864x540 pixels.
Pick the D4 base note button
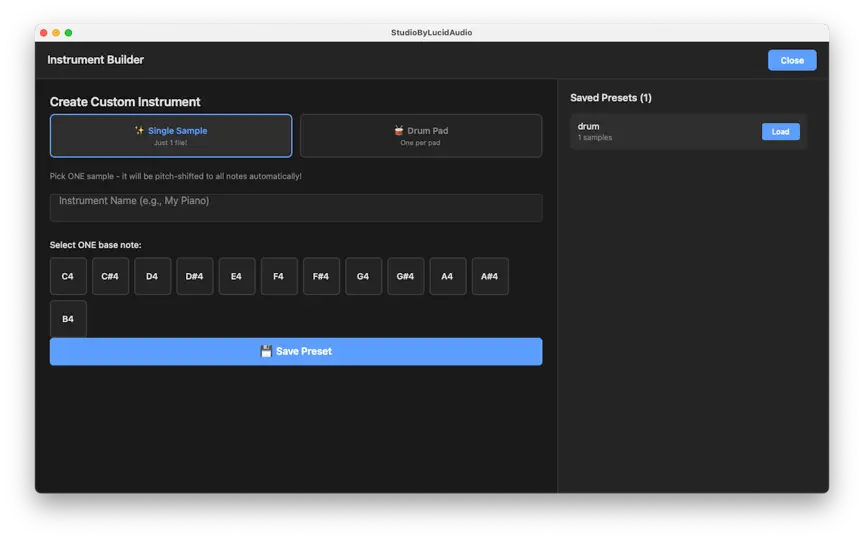tap(152, 276)
